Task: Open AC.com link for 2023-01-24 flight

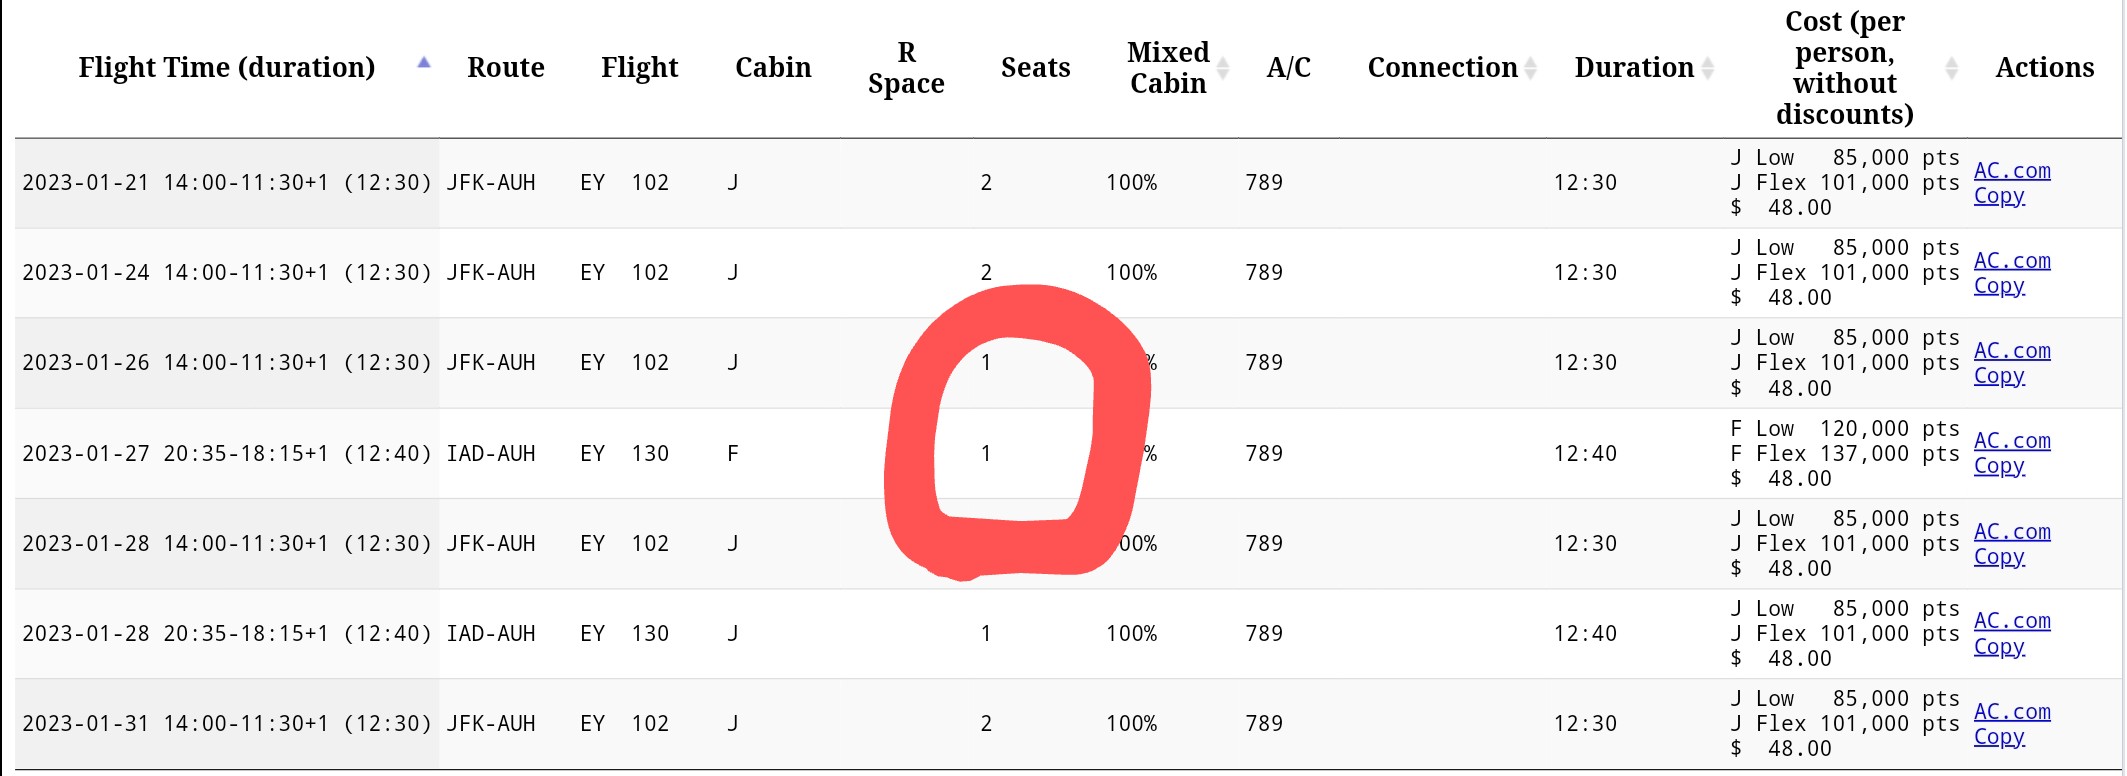Action: (2012, 261)
